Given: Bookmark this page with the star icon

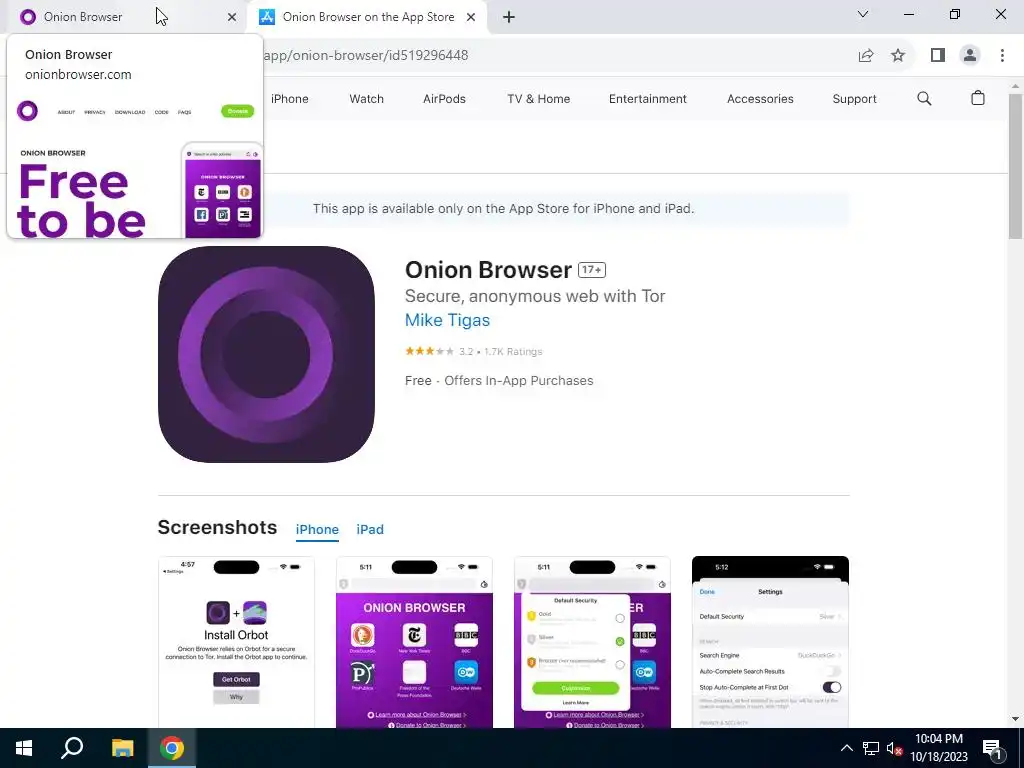Looking at the screenshot, I should point(898,56).
